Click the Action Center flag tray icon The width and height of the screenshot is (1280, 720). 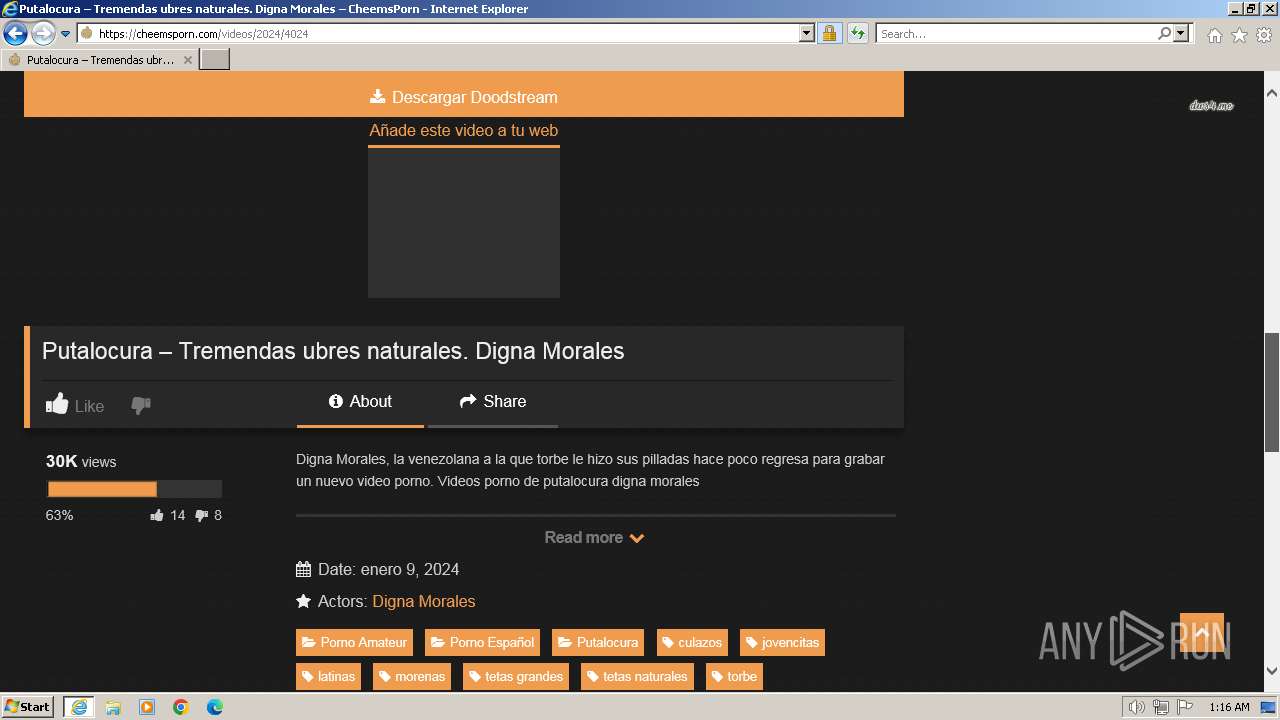tap(1184, 707)
